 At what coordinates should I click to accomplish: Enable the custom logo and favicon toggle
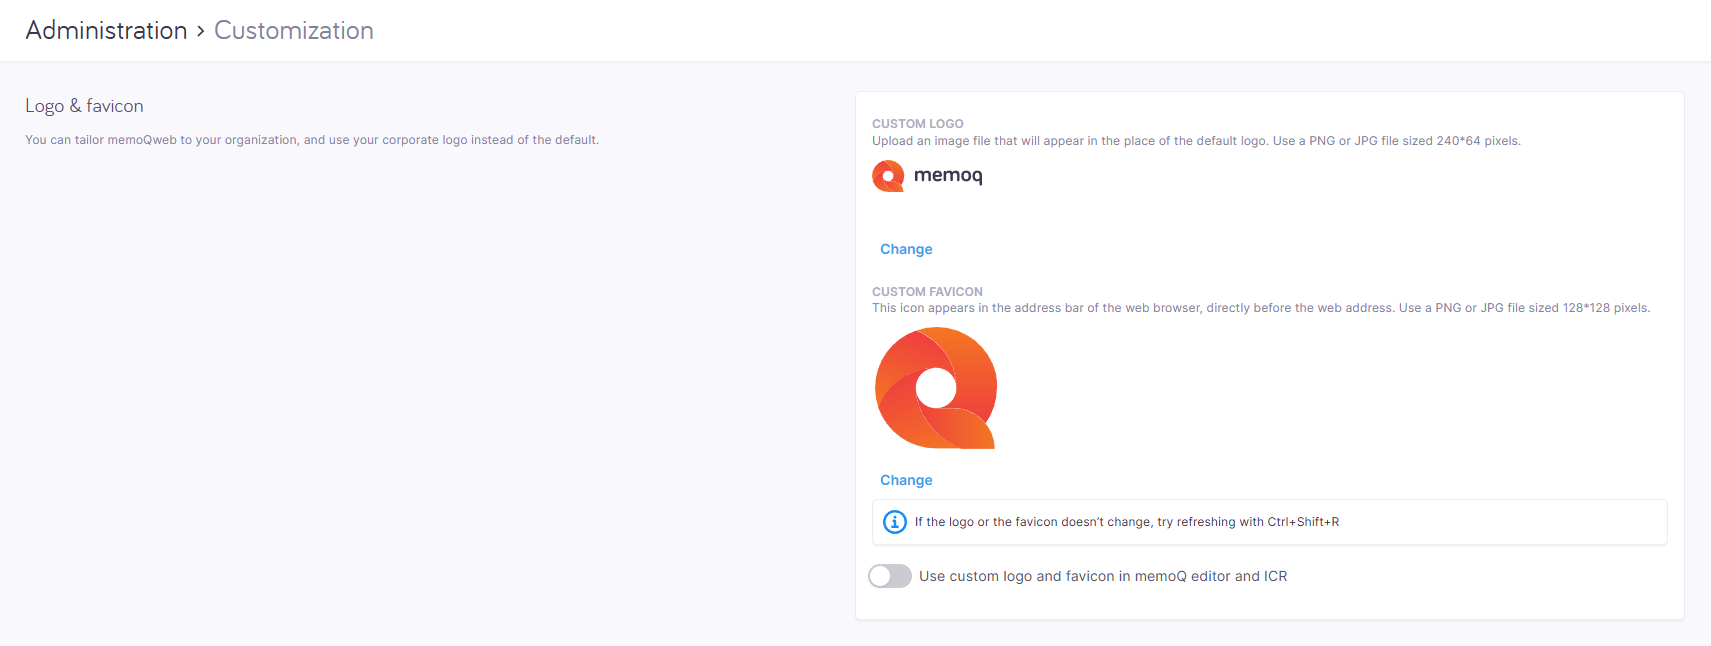pyautogui.click(x=890, y=576)
